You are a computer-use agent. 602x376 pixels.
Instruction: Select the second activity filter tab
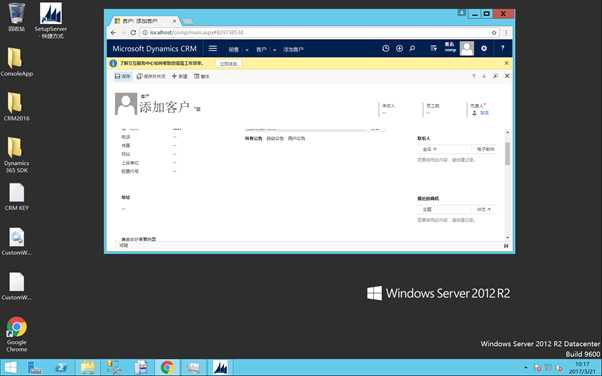click(x=275, y=138)
